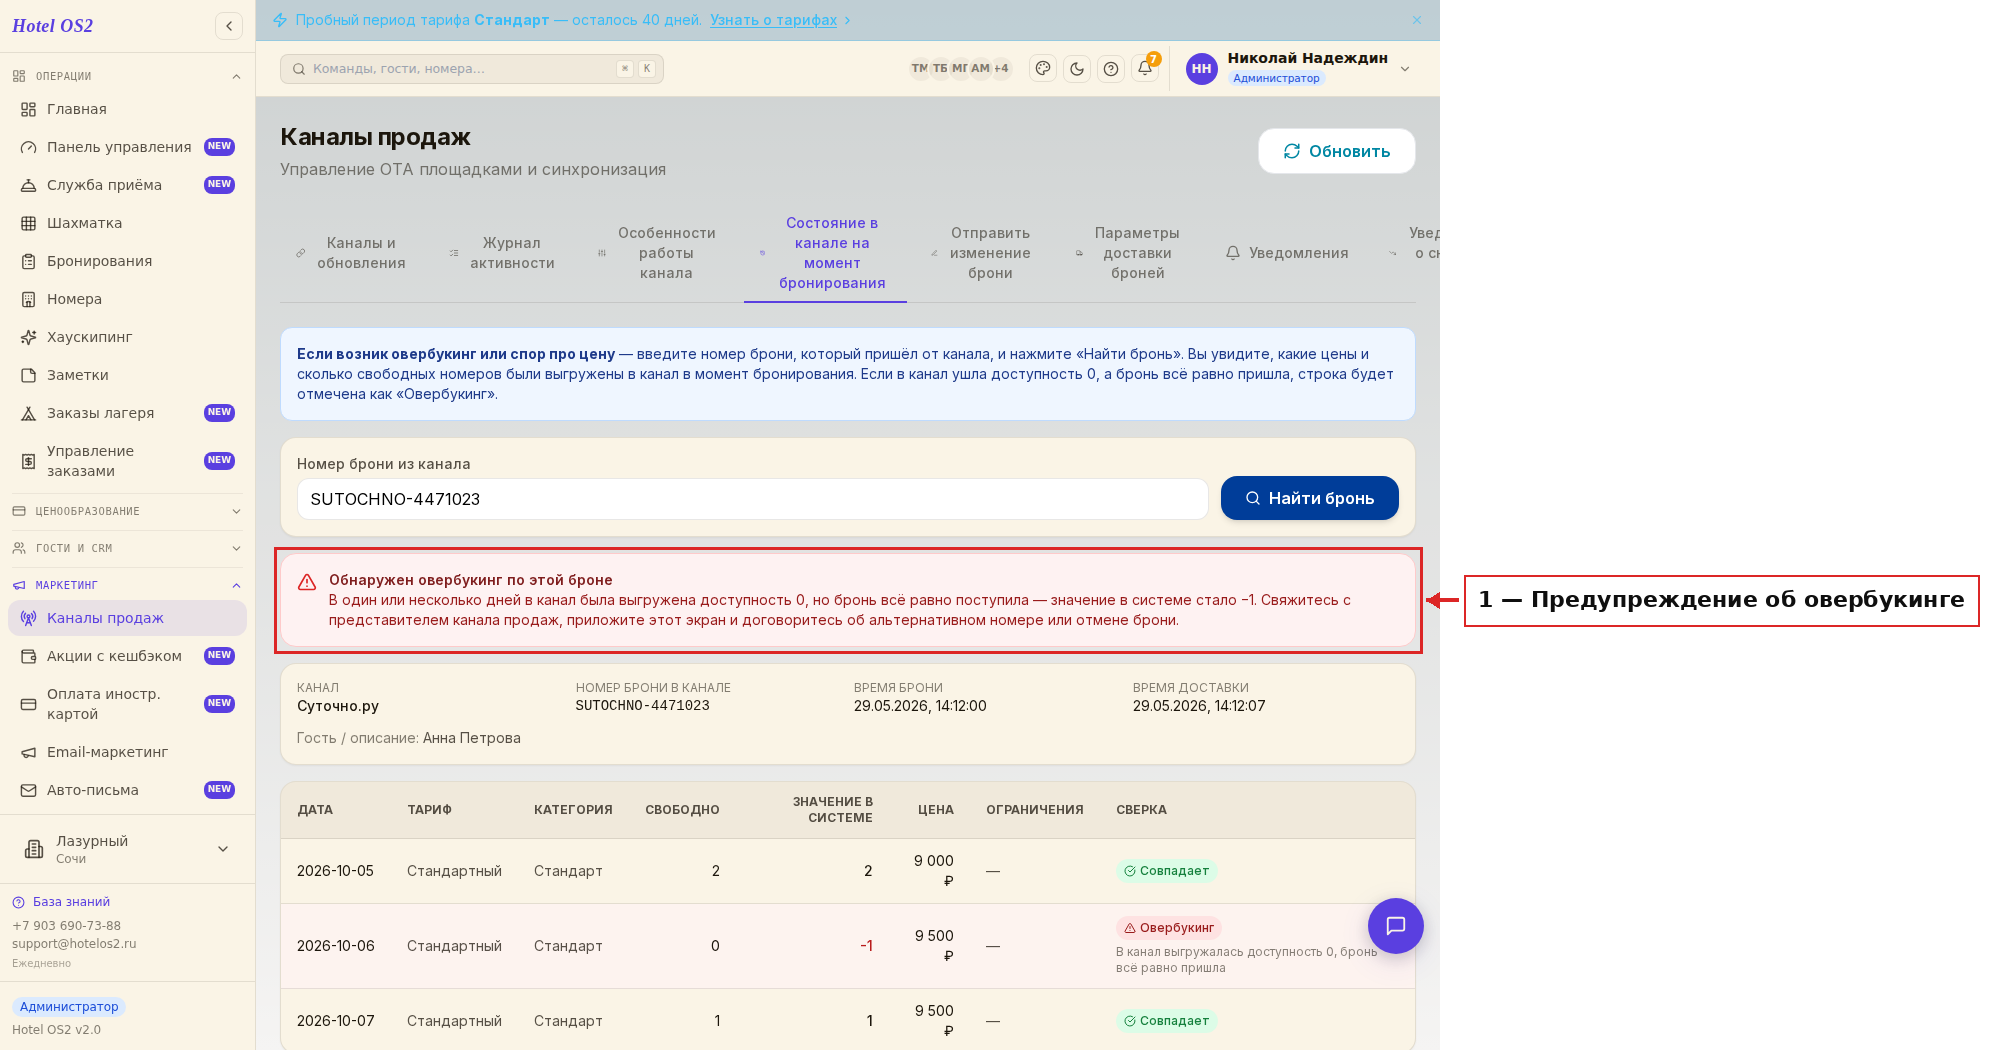Open the Номера section
The height and width of the screenshot is (1050, 2003).
tap(127, 299)
